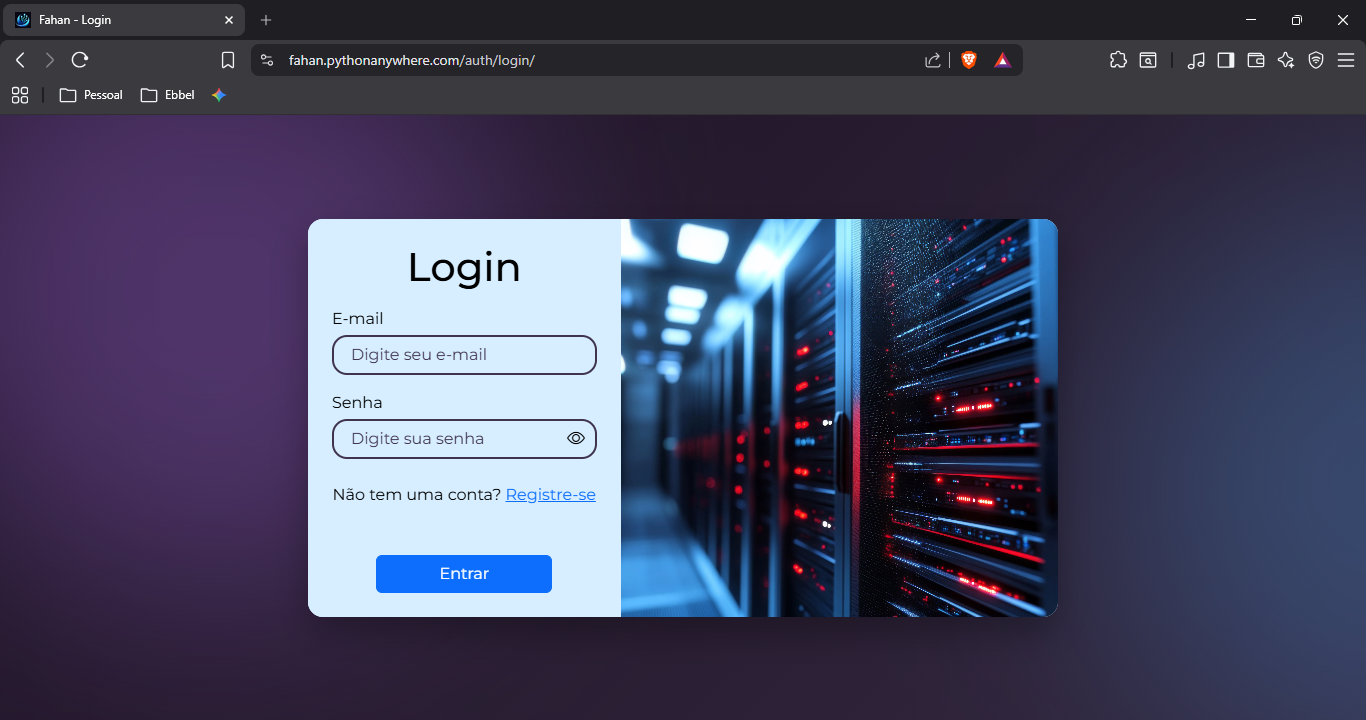
Task: Click the Entrar button
Action: (x=464, y=574)
